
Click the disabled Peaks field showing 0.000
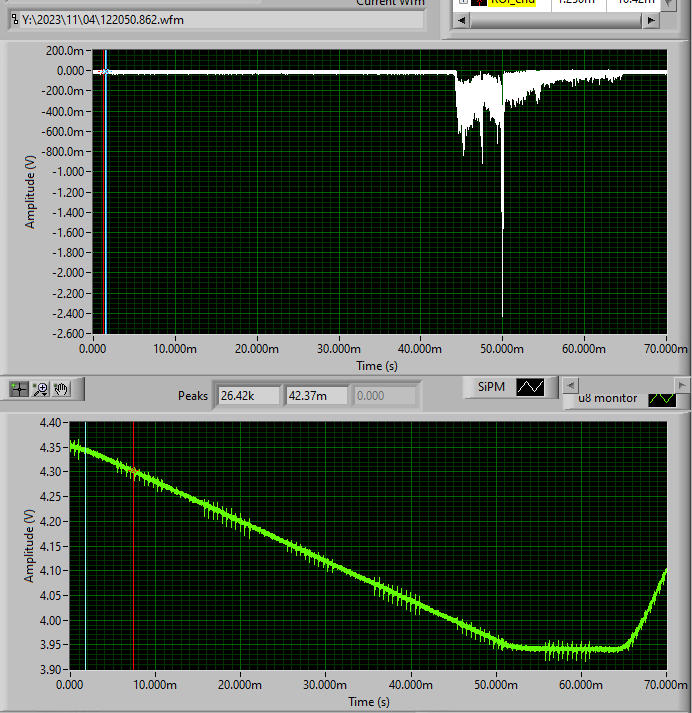click(385, 396)
